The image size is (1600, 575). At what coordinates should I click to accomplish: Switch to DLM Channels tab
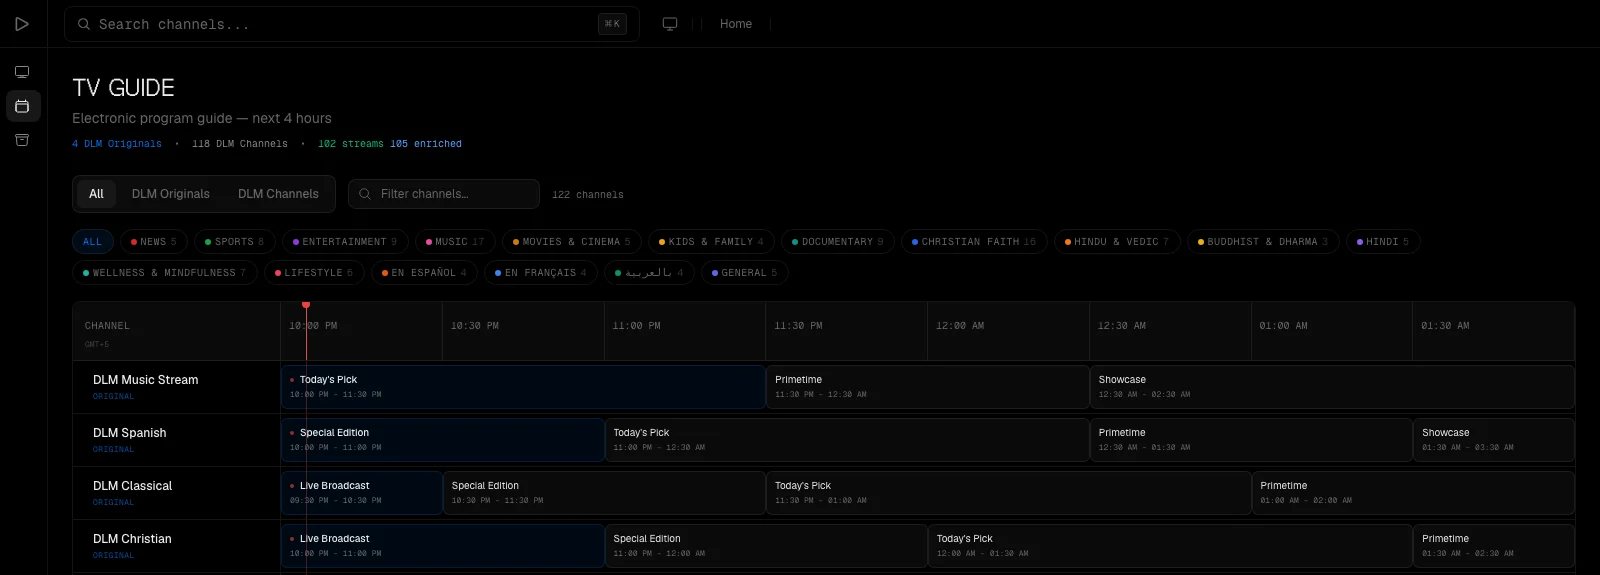(x=278, y=194)
